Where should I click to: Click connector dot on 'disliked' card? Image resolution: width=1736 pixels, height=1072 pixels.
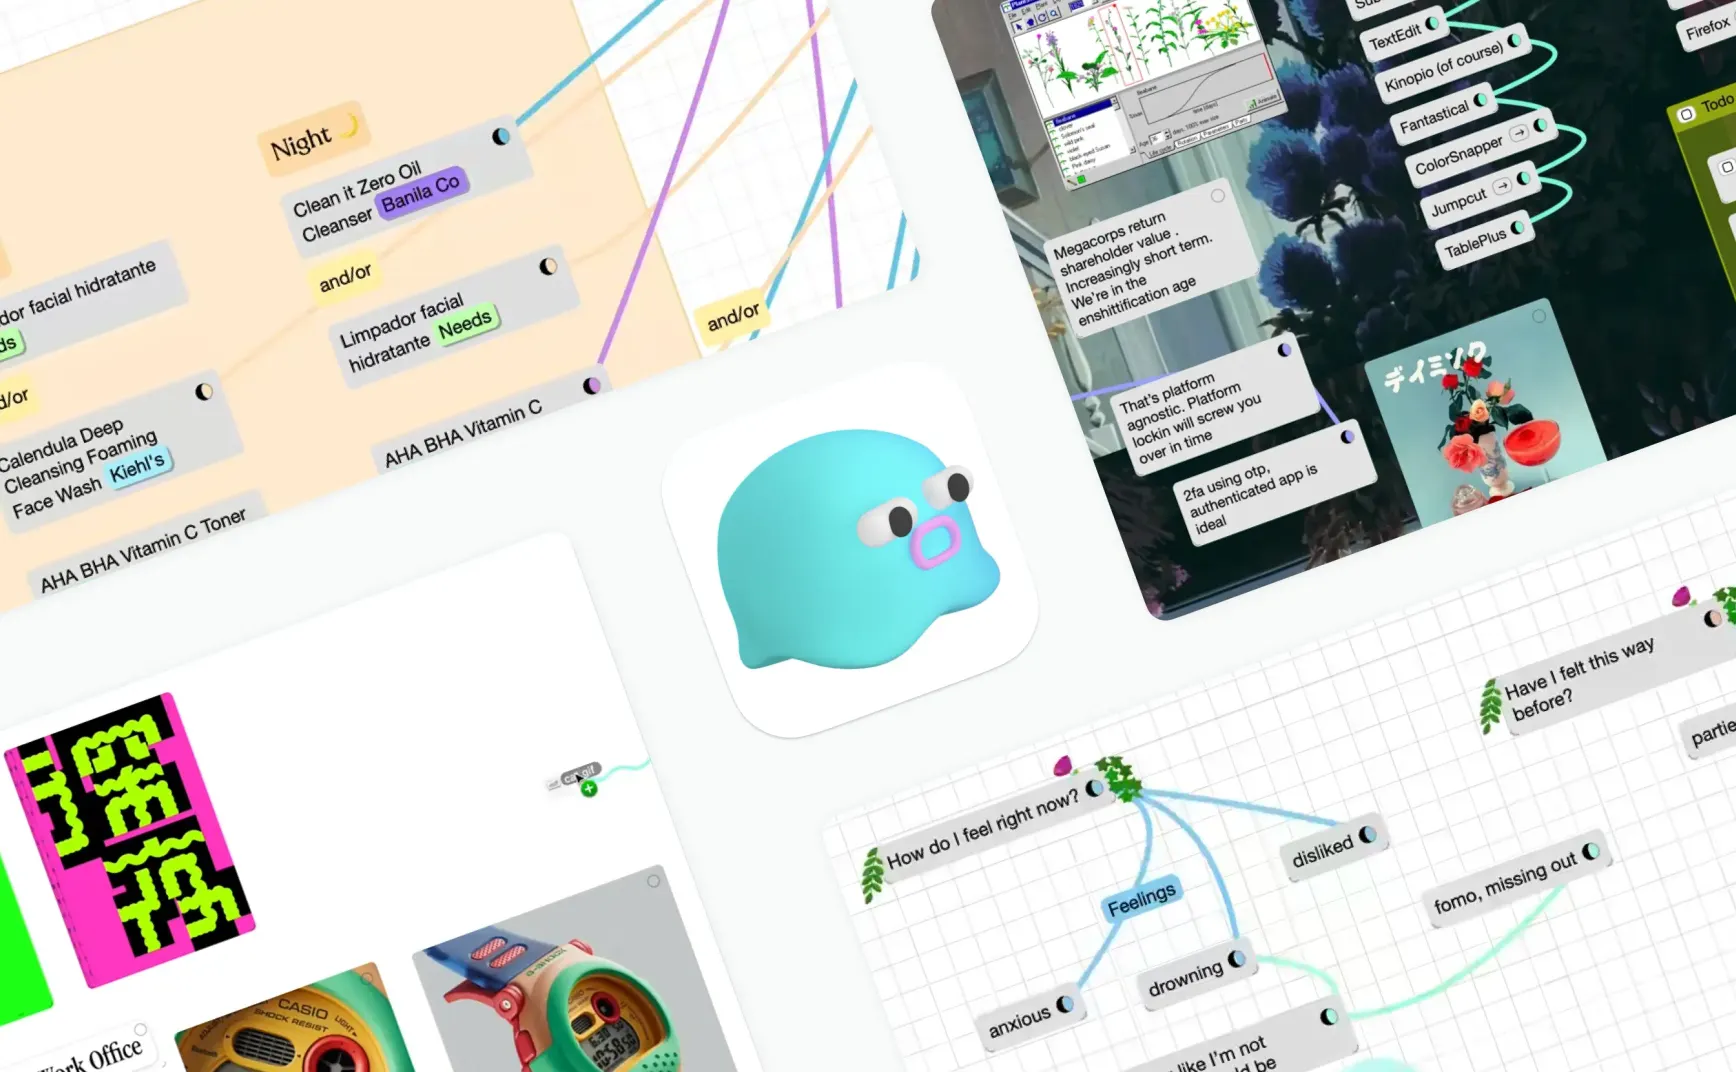click(1367, 834)
